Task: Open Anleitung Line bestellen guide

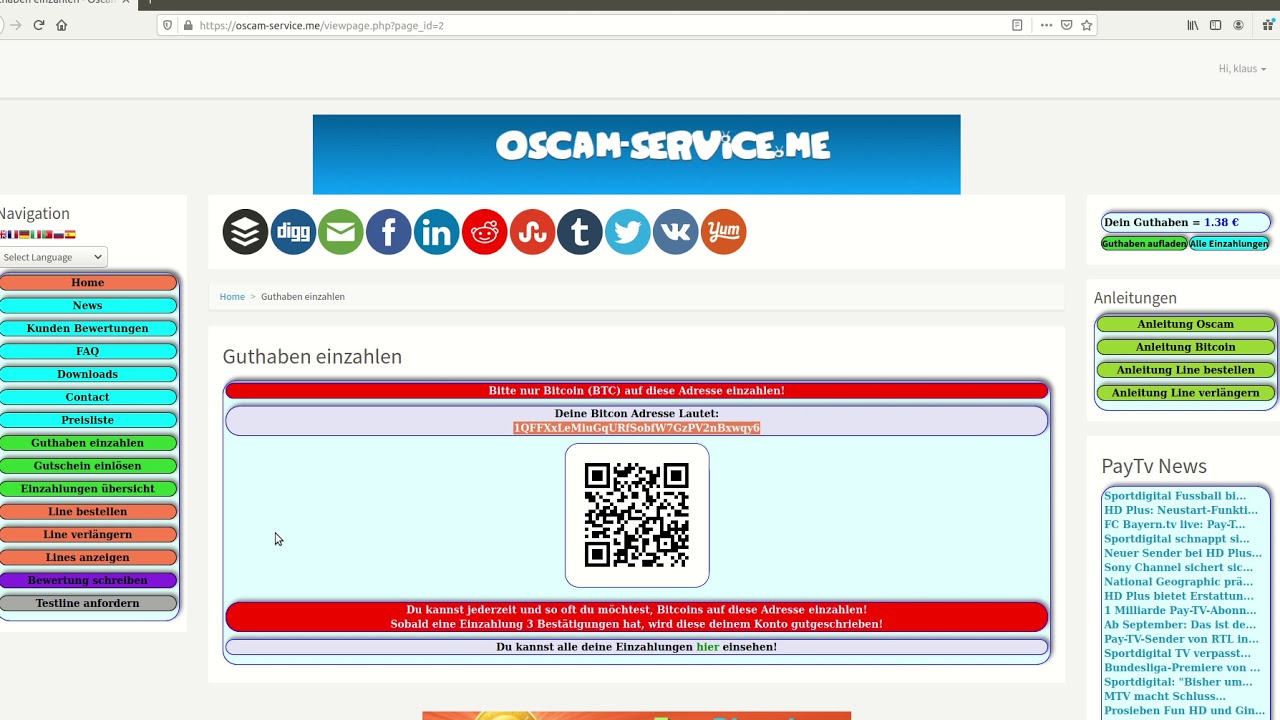Action: coord(1186,370)
